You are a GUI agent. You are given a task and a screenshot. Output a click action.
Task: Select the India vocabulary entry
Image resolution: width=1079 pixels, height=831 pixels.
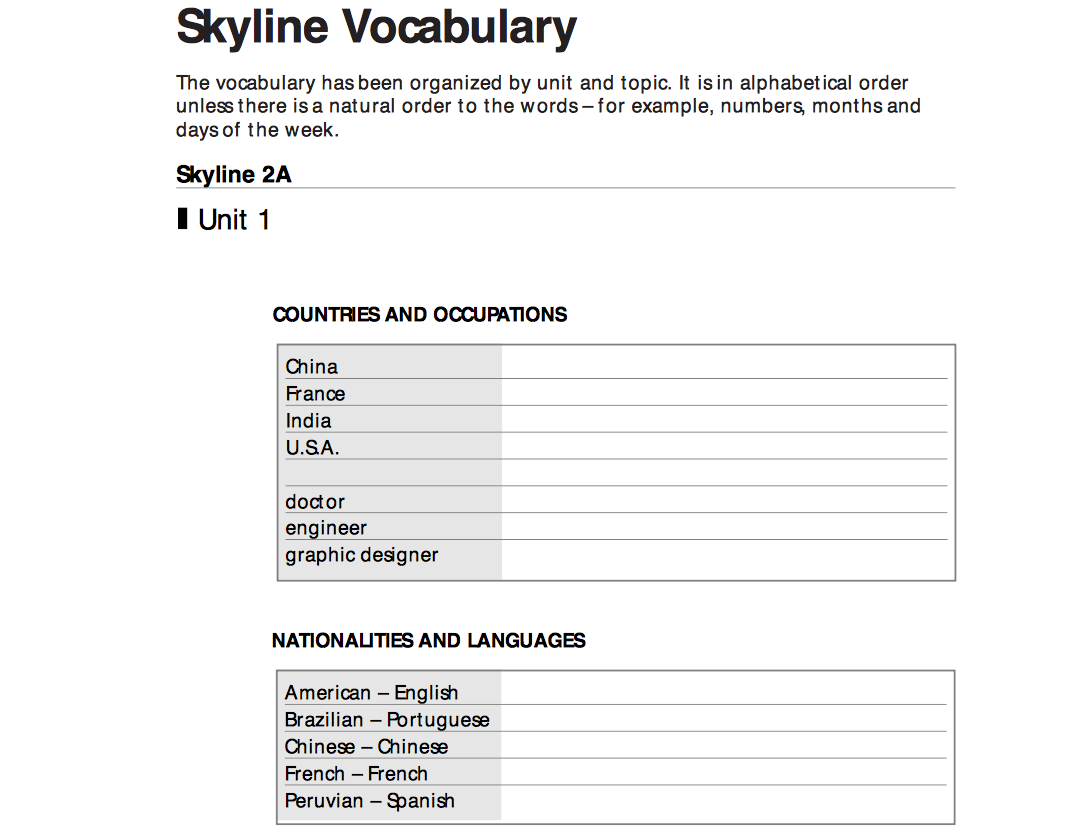307,421
